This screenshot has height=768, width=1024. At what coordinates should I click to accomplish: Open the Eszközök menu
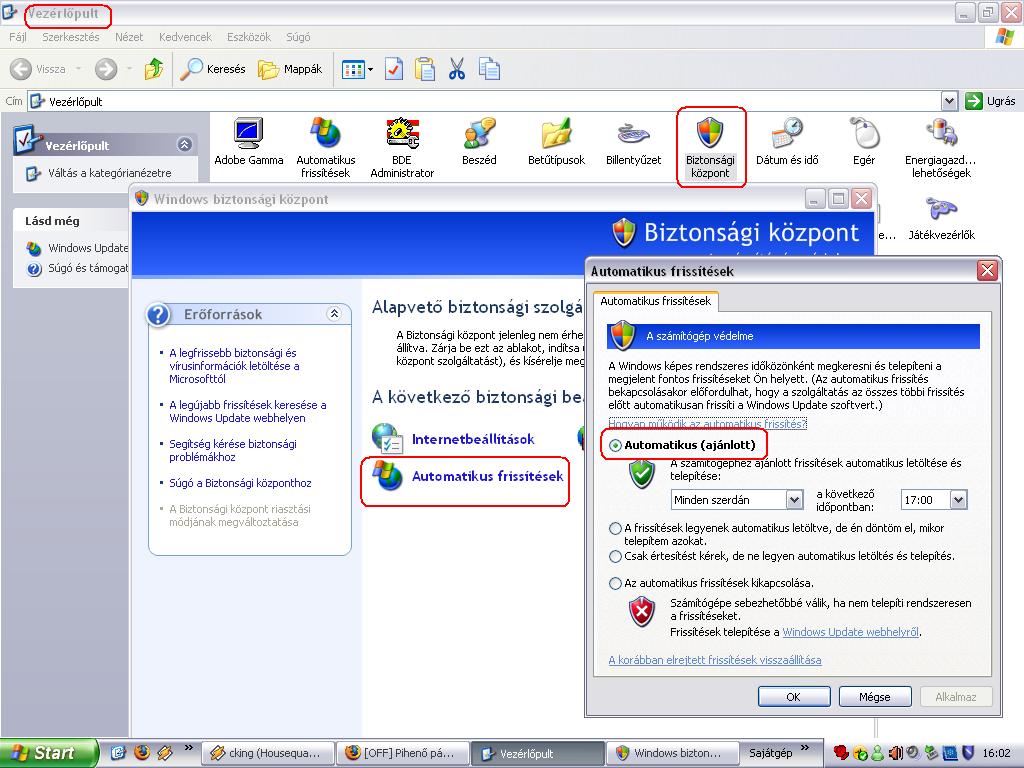[249, 37]
